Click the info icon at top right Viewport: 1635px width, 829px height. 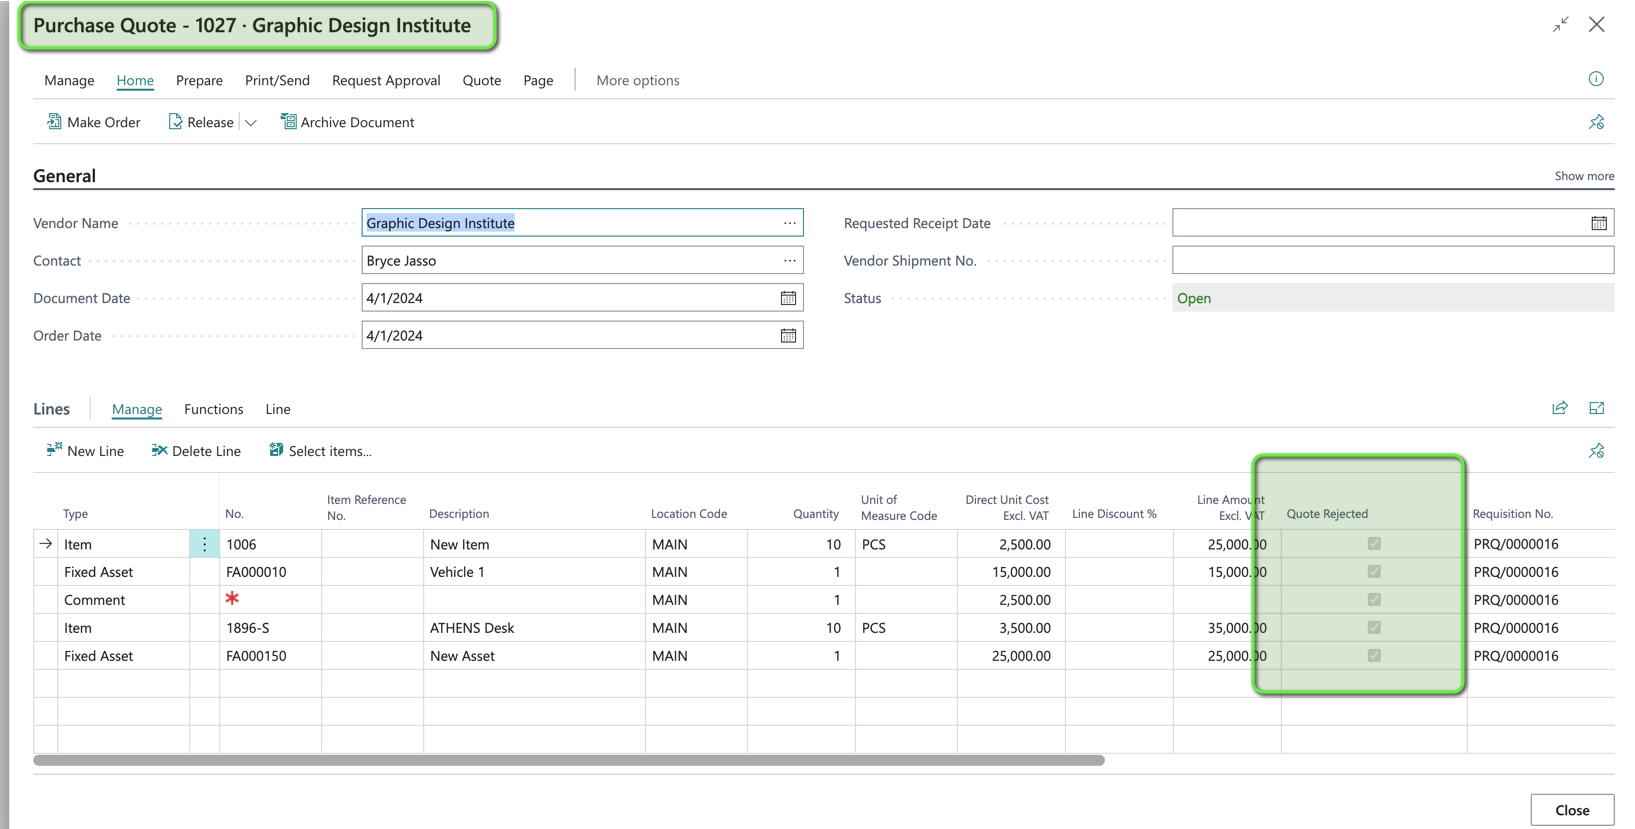[x=1595, y=79]
